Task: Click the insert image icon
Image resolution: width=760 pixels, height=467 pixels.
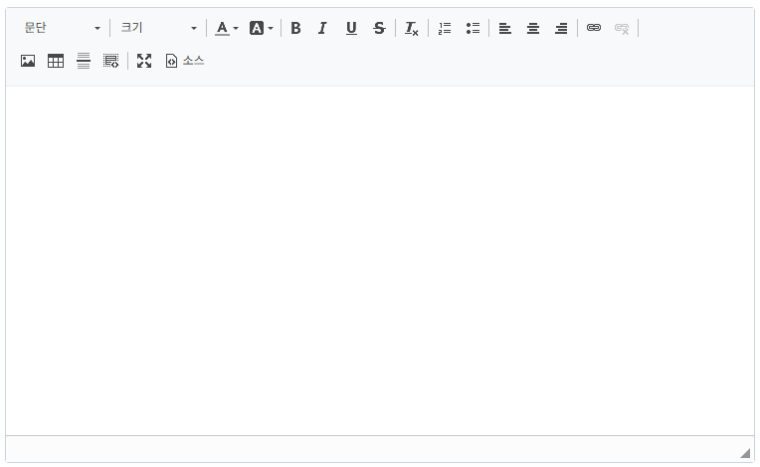Action: click(x=28, y=61)
